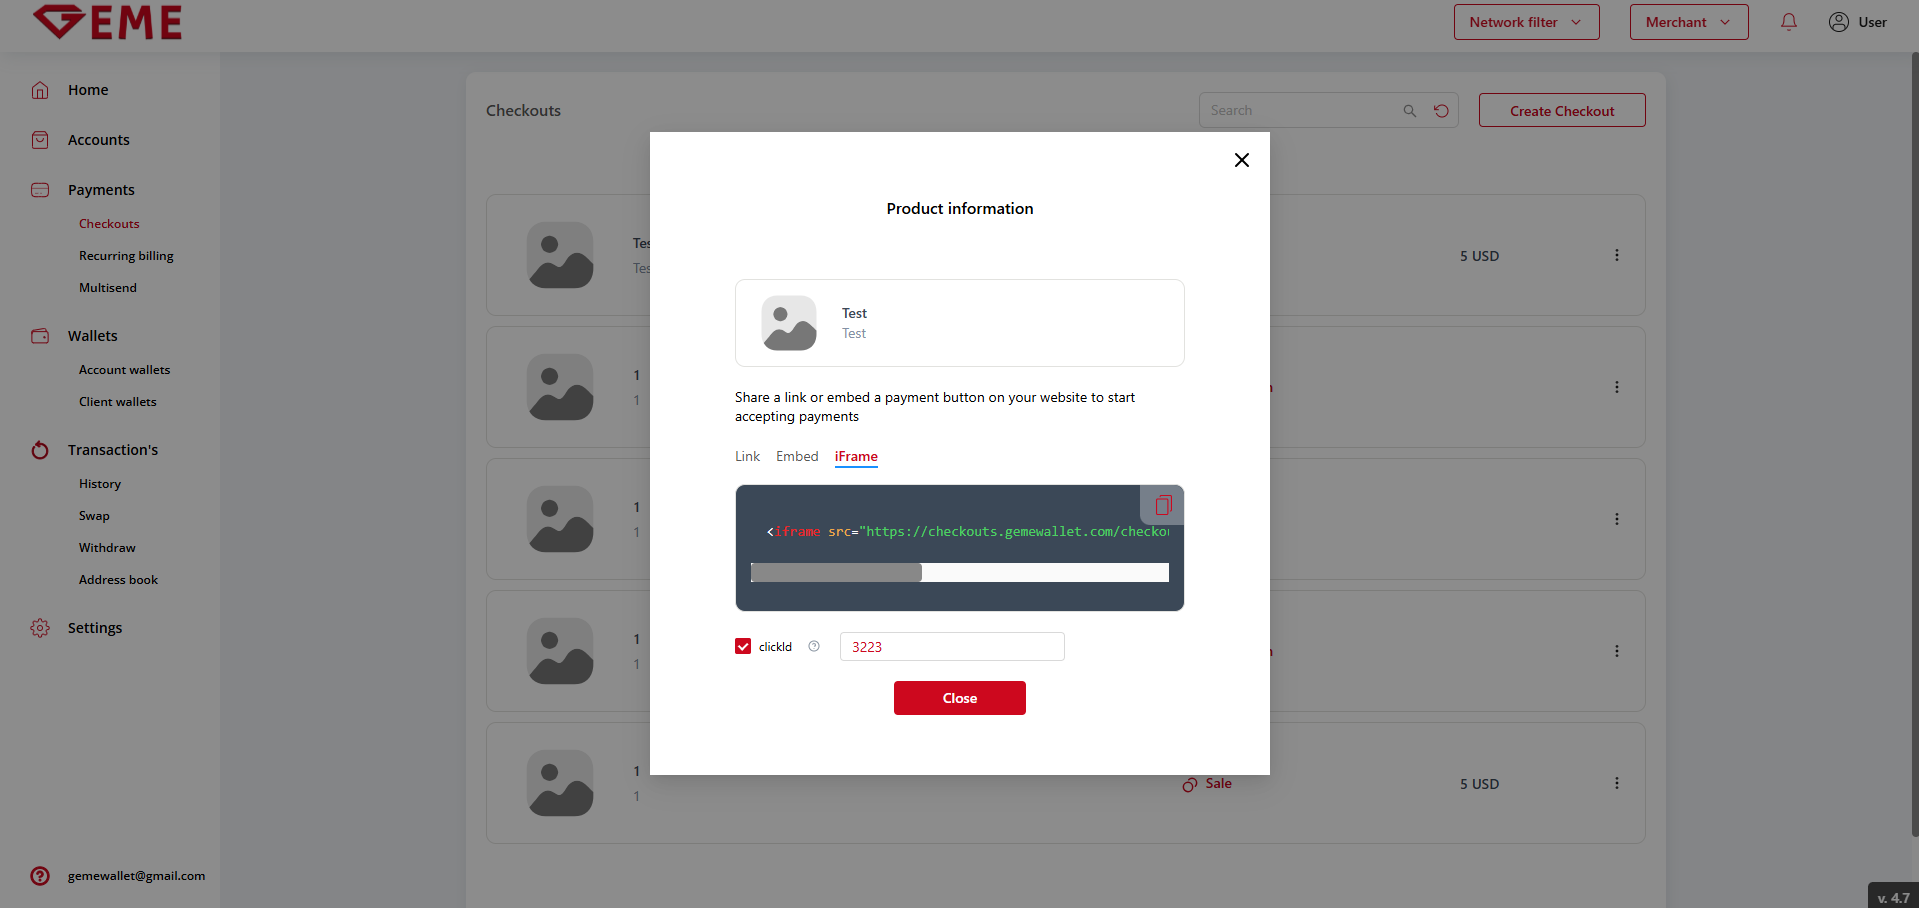Uncheck the clickId checkbox

coord(743,646)
